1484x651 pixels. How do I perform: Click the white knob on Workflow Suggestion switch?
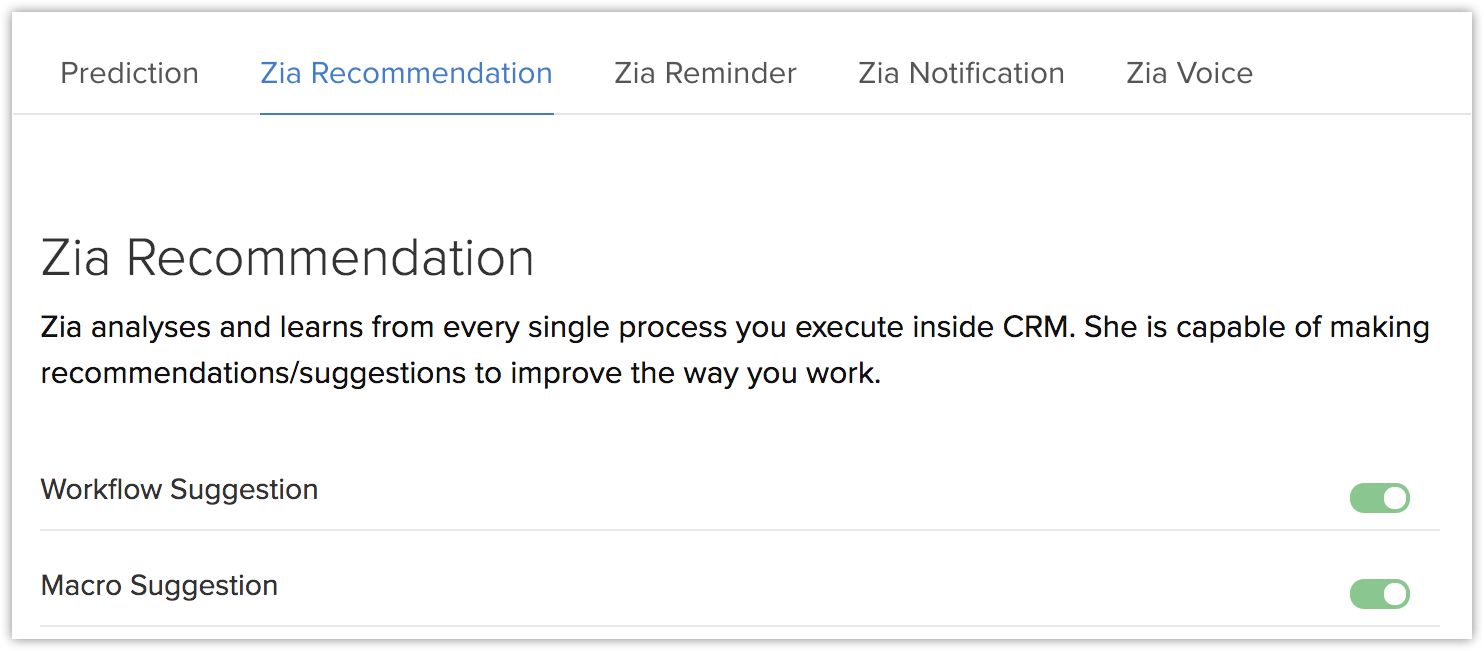[x=1395, y=498]
